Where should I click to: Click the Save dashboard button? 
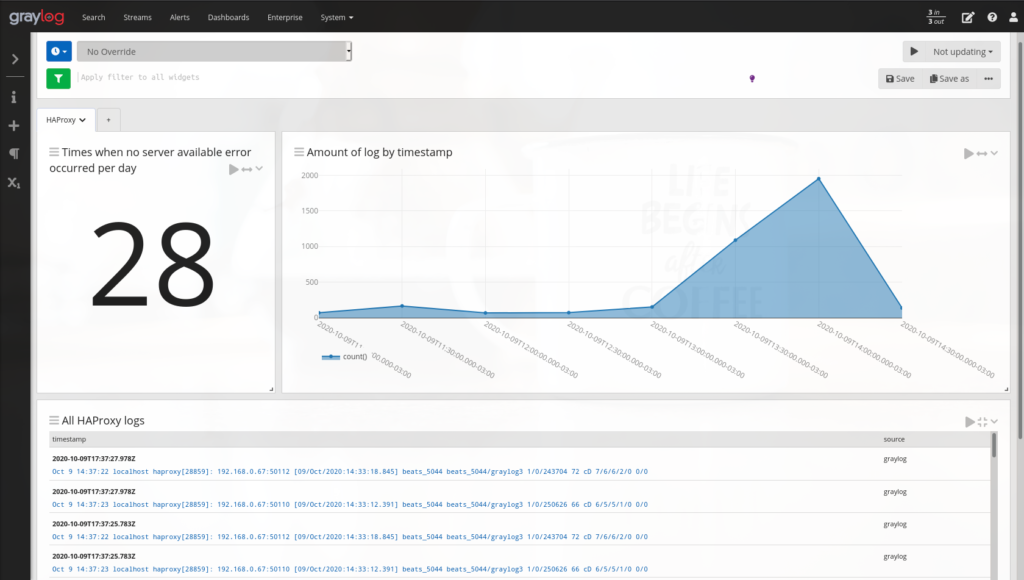900,78
